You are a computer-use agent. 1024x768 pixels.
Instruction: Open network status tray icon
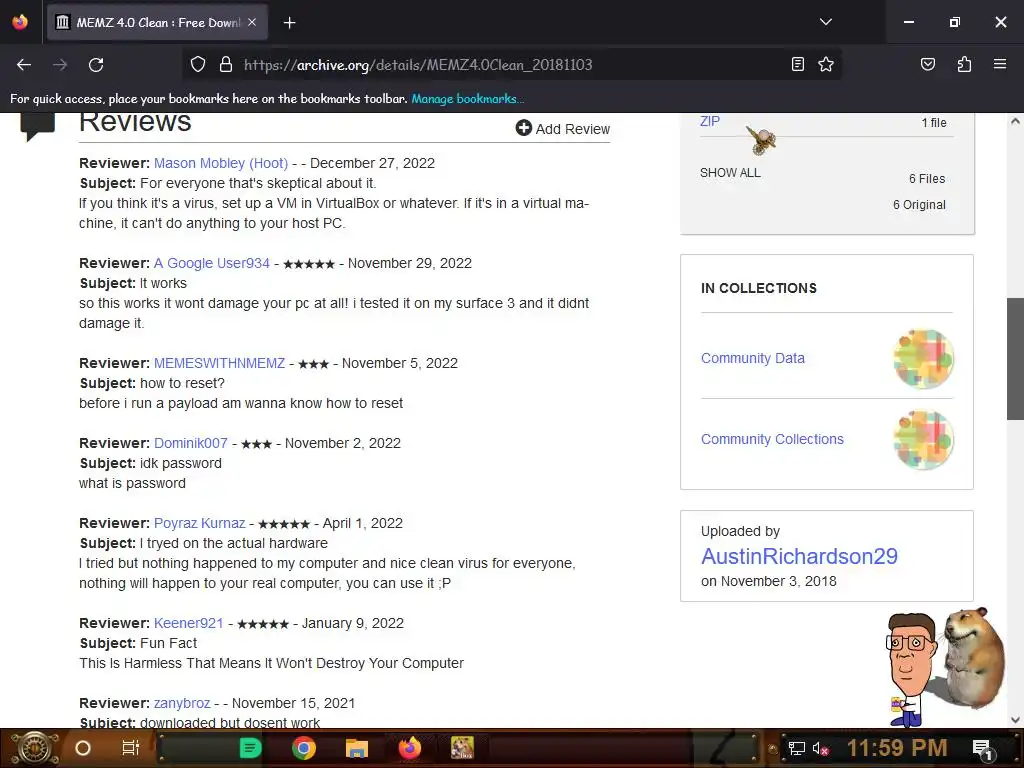796,748
